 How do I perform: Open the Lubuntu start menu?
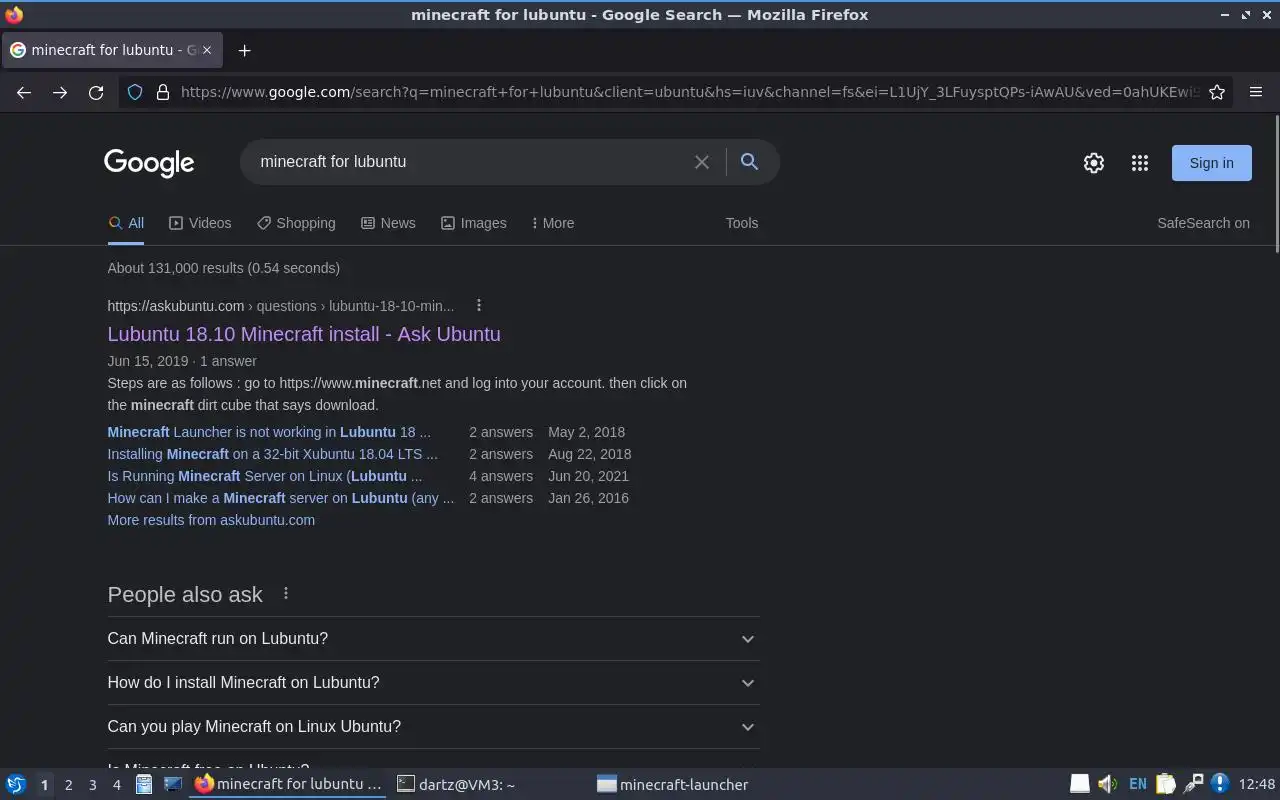click(16, 785)
